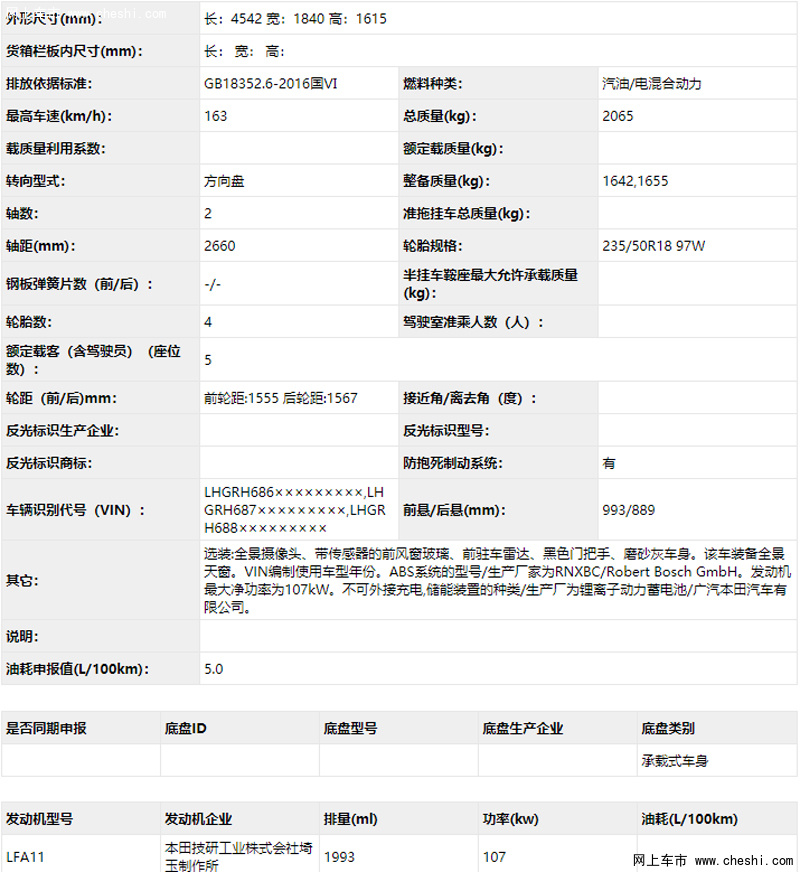The image size is (800, 872).
Task: Click the 反光标识商标 label
Action: tap(49, 463)
